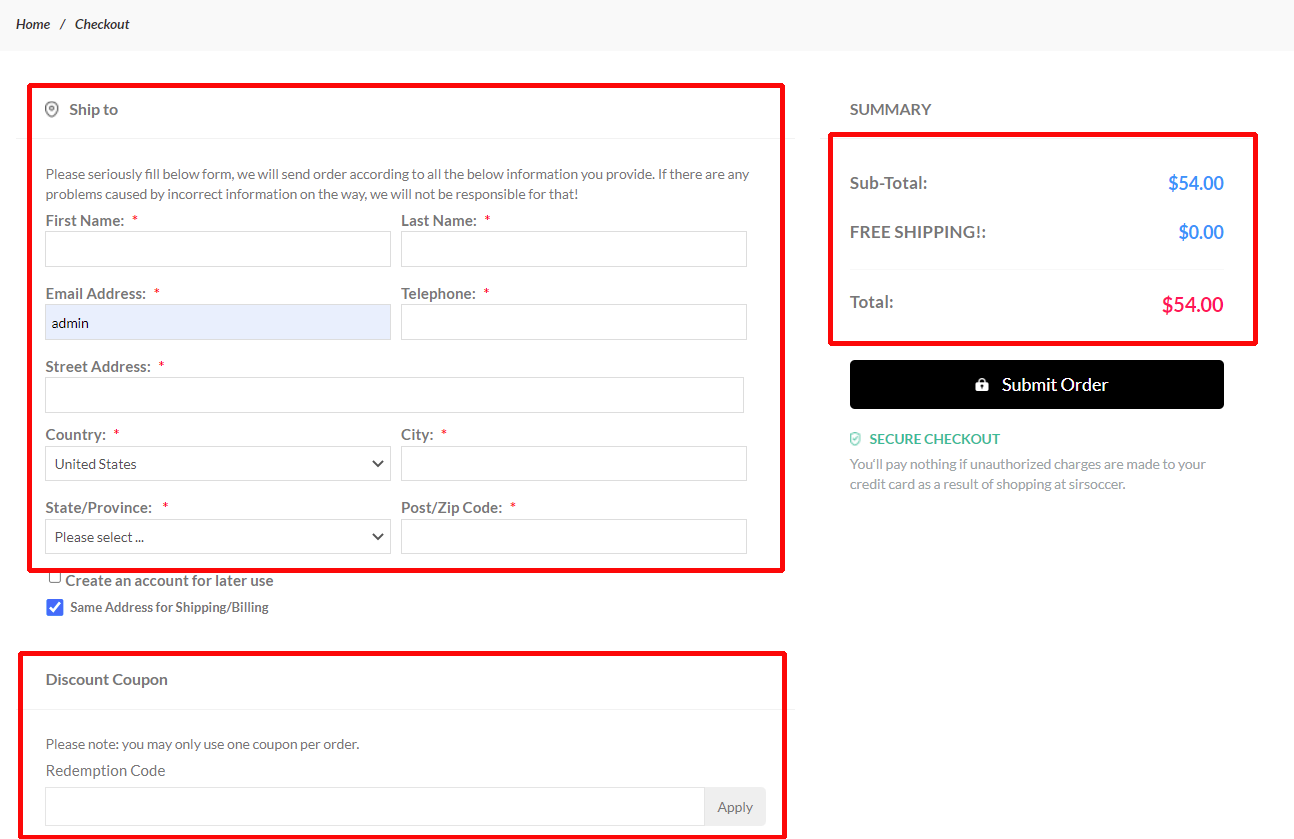Uncheck Same Address for Shipping/Billing
1294x839 pixels.
[55, 607]
